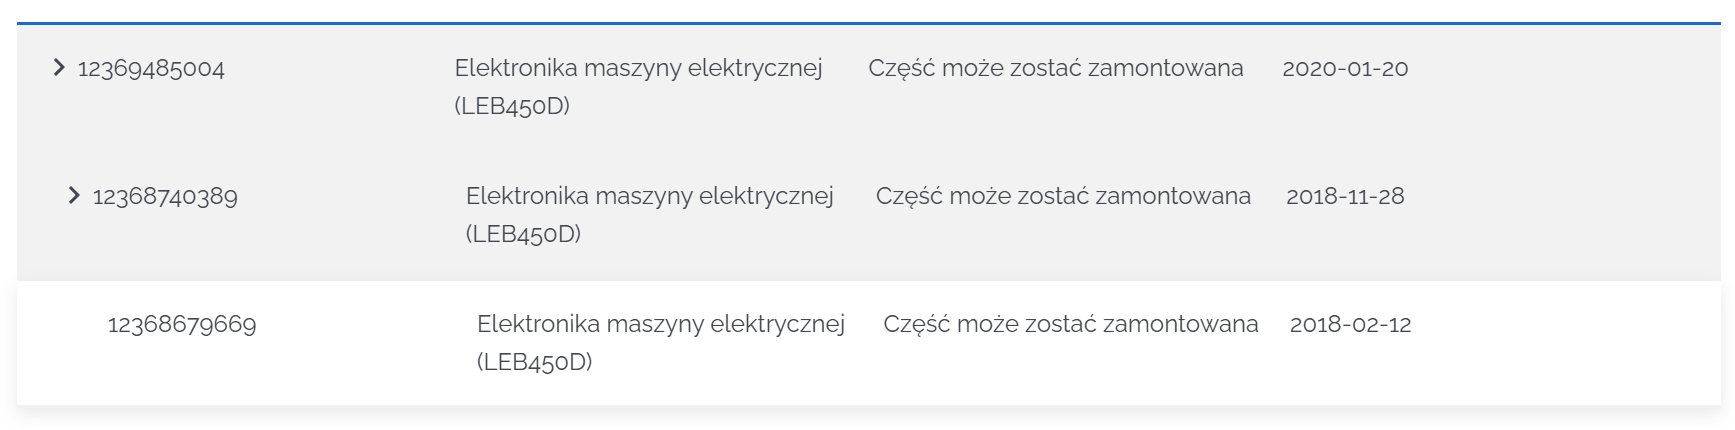Select part number 12368679669
The height and width of the screenshot is (430, 1735).
pos(182,324)
